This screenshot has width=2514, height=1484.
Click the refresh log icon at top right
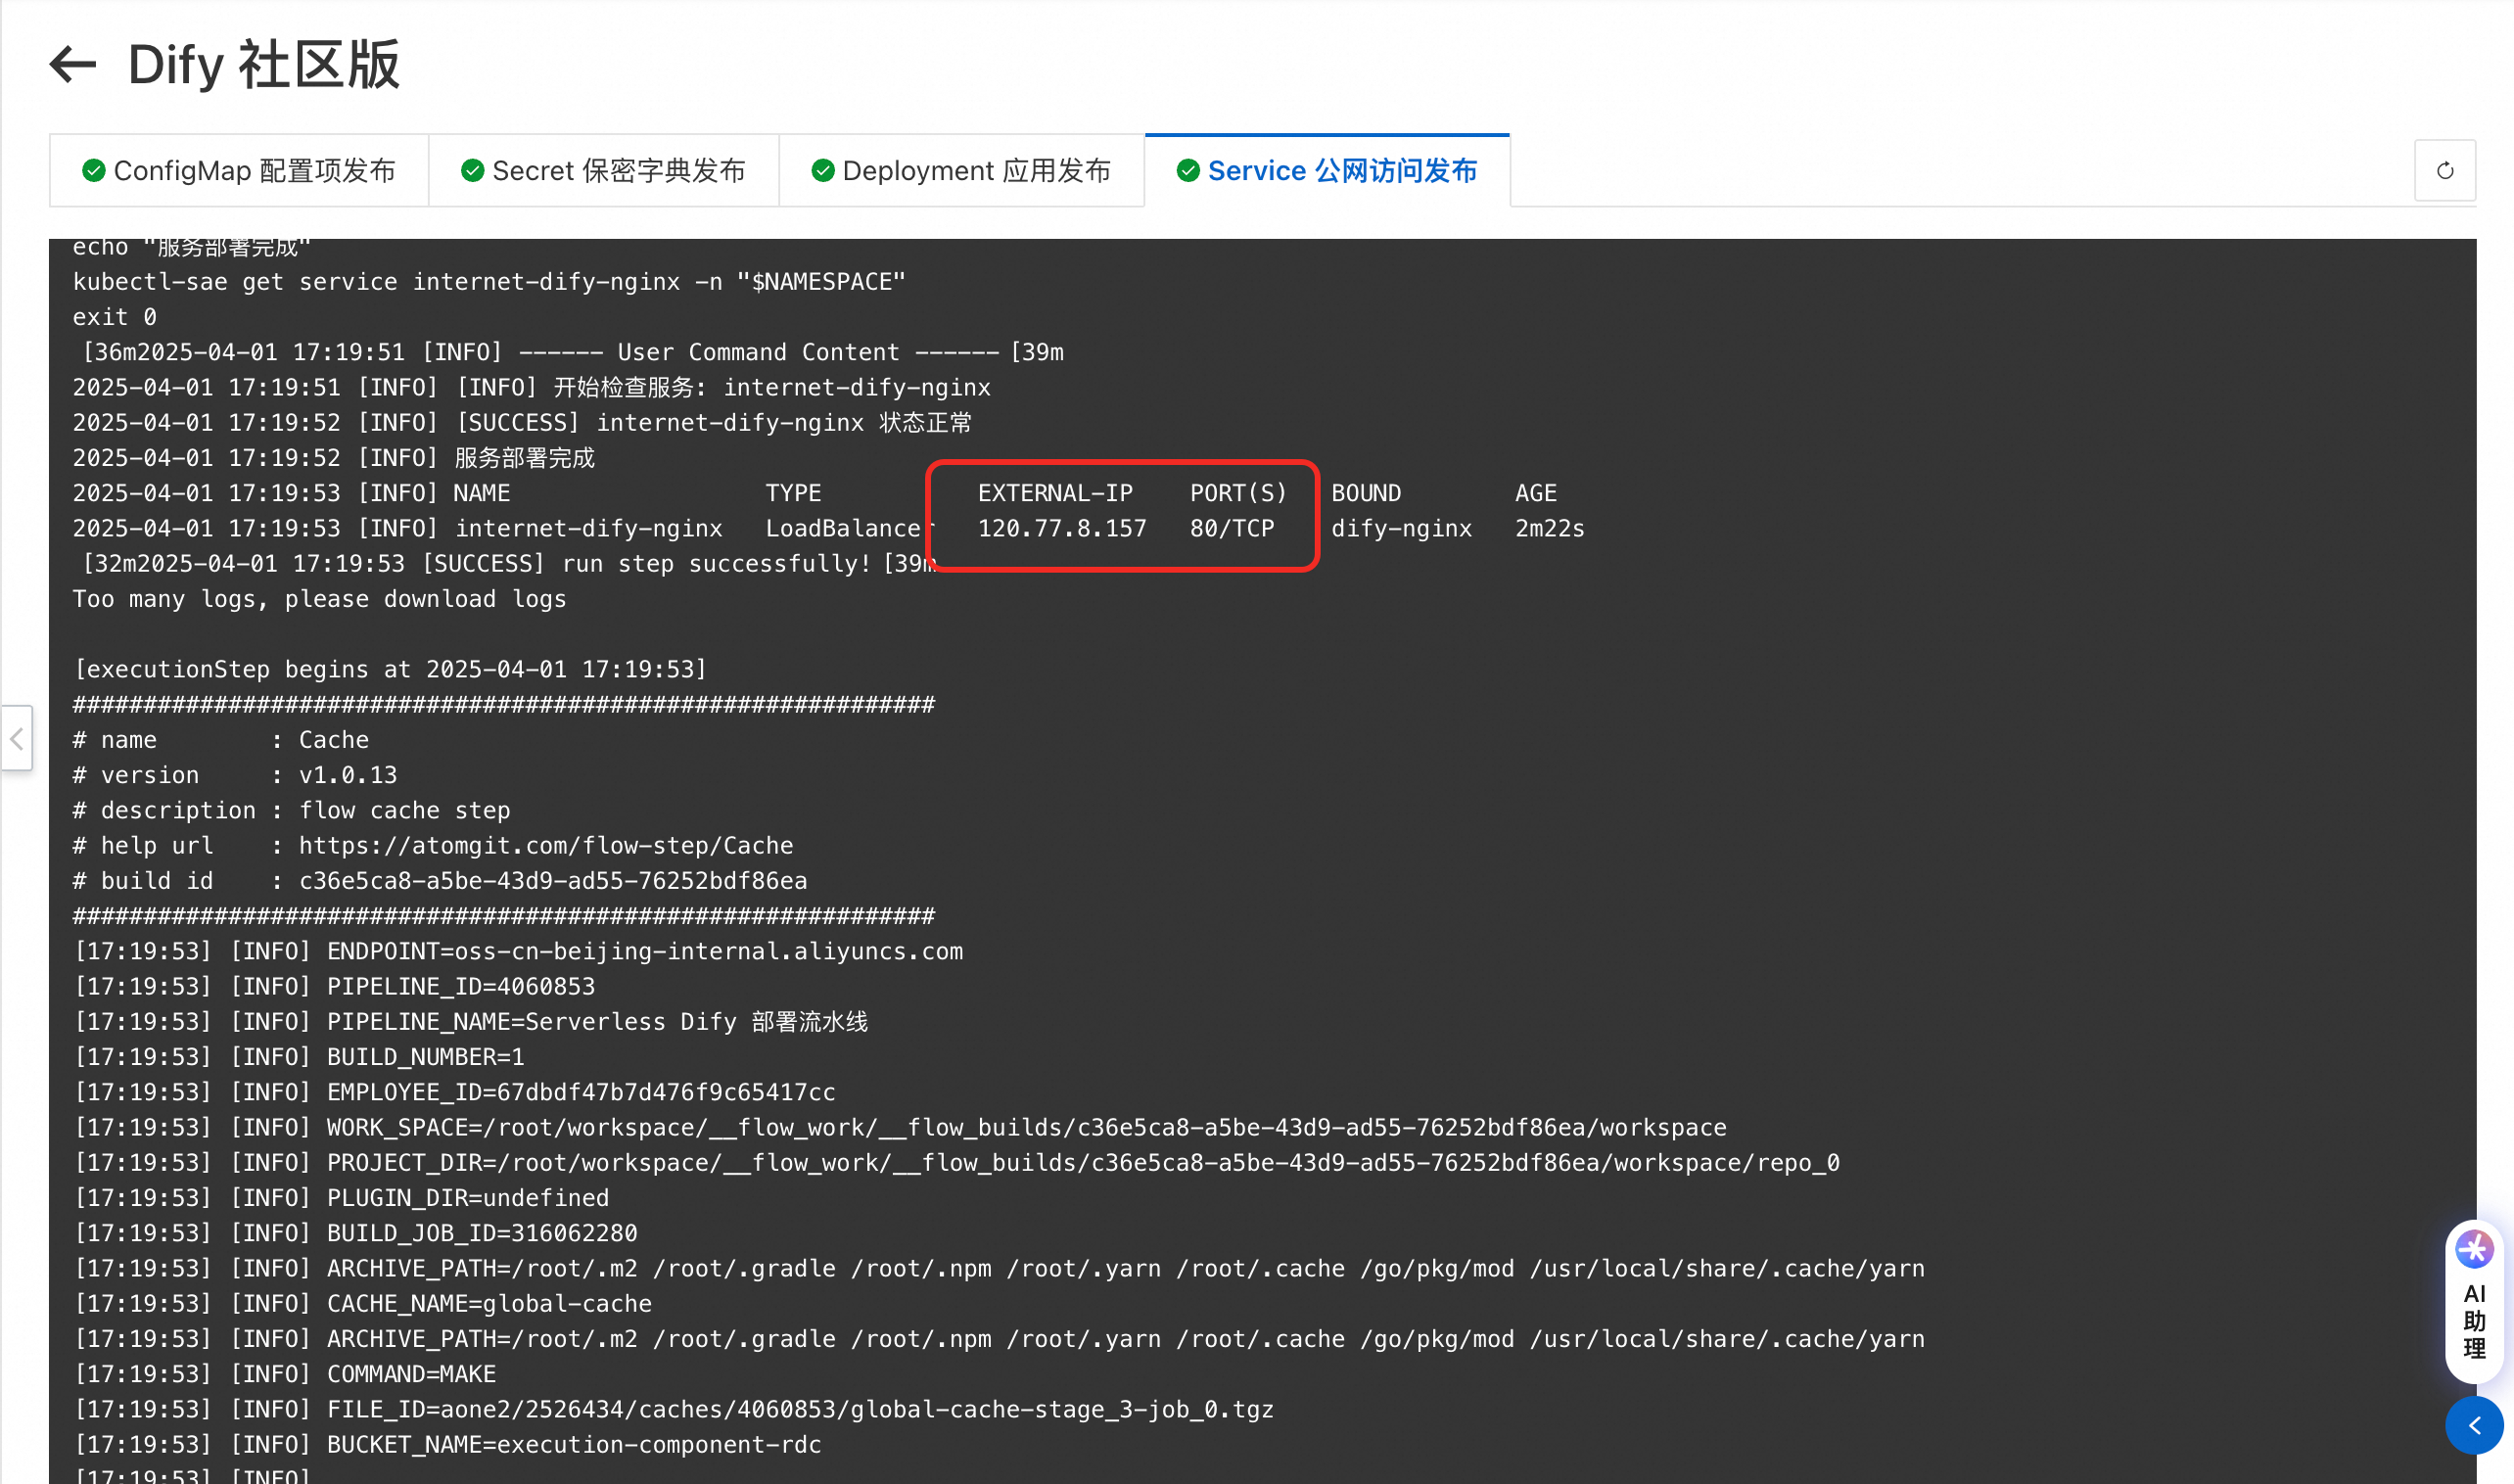[x=2445, y=170]
